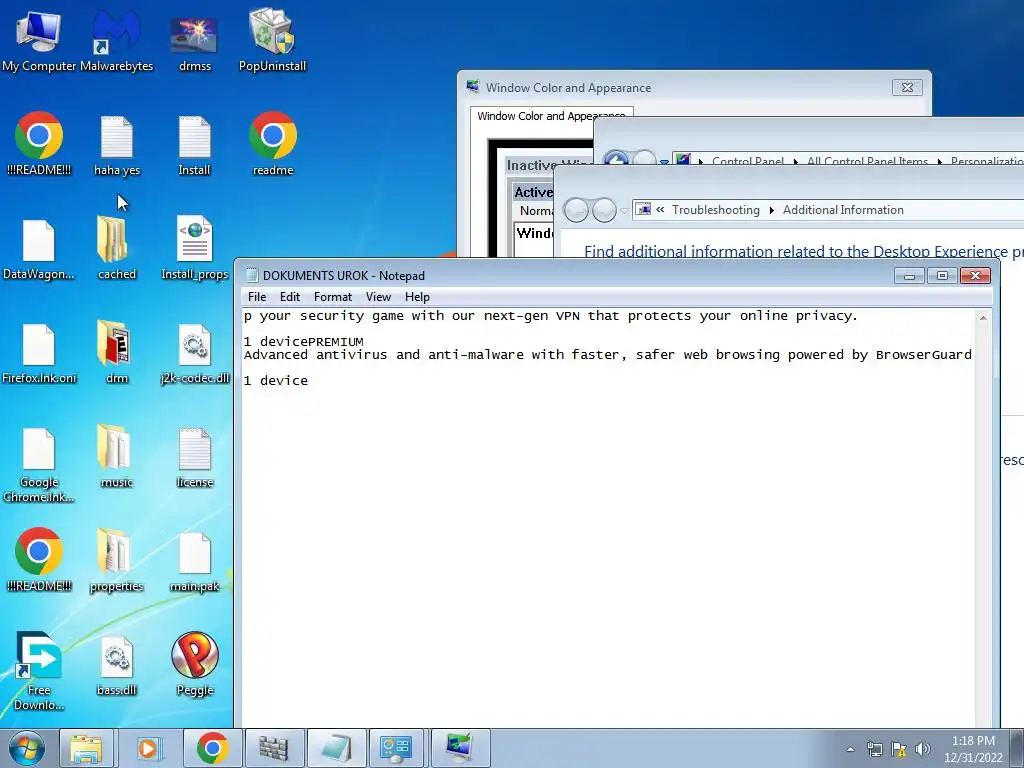1024x768 pixels.
Task: Close the Window Color and Appearance dialog
Action: (907, 88)
